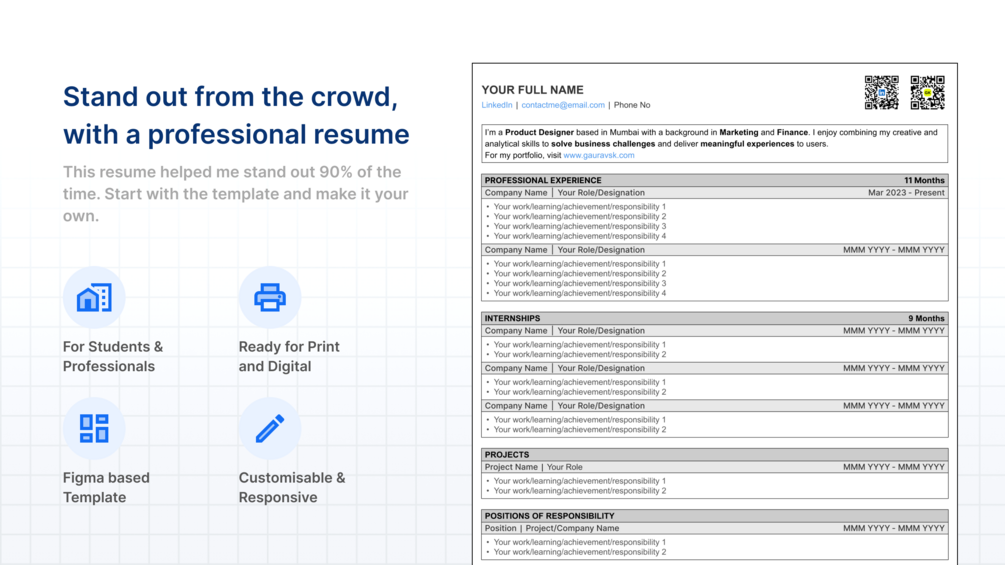Click the dashboard icon for Figma based Template
Screen dimensions: 1005x565
pyautogui.click(x=94, y=429)
